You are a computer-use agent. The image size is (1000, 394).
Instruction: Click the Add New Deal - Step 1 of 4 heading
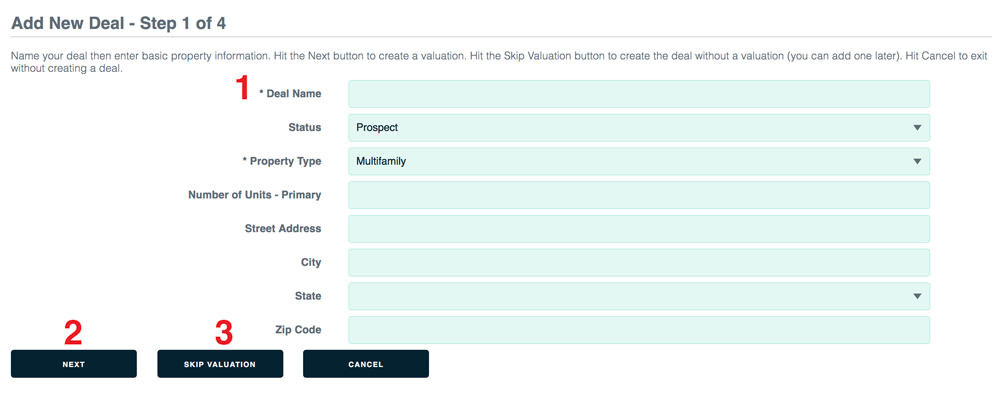(x=119, y=24)
